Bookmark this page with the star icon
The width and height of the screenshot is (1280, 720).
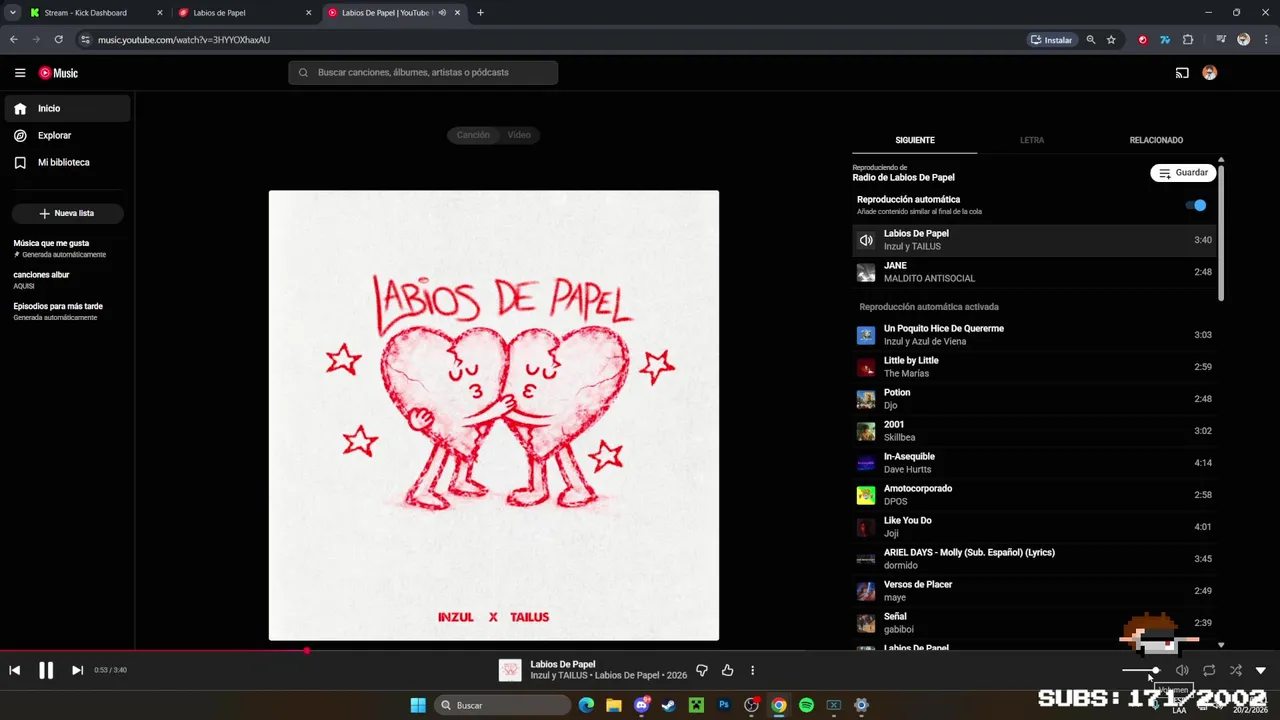[1111, 40]
